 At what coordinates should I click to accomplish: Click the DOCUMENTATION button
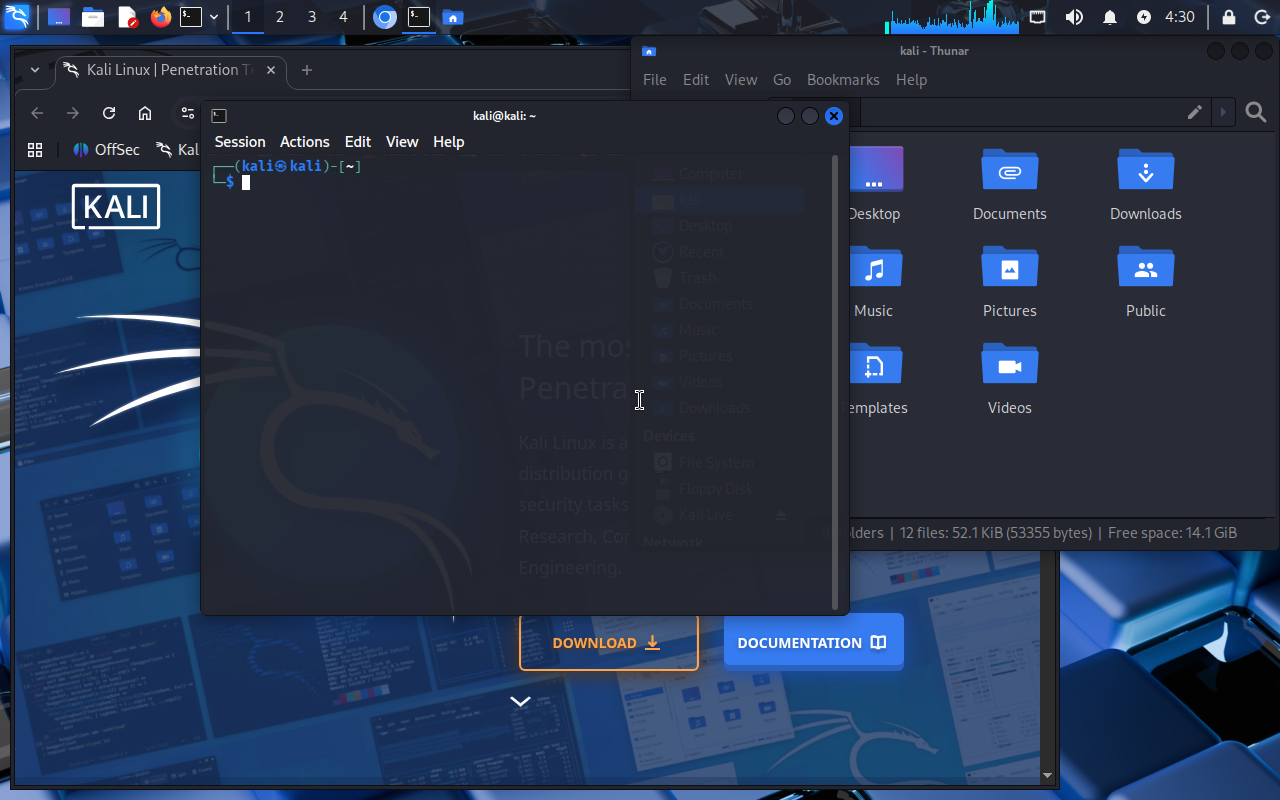click(x=813, y=643)
